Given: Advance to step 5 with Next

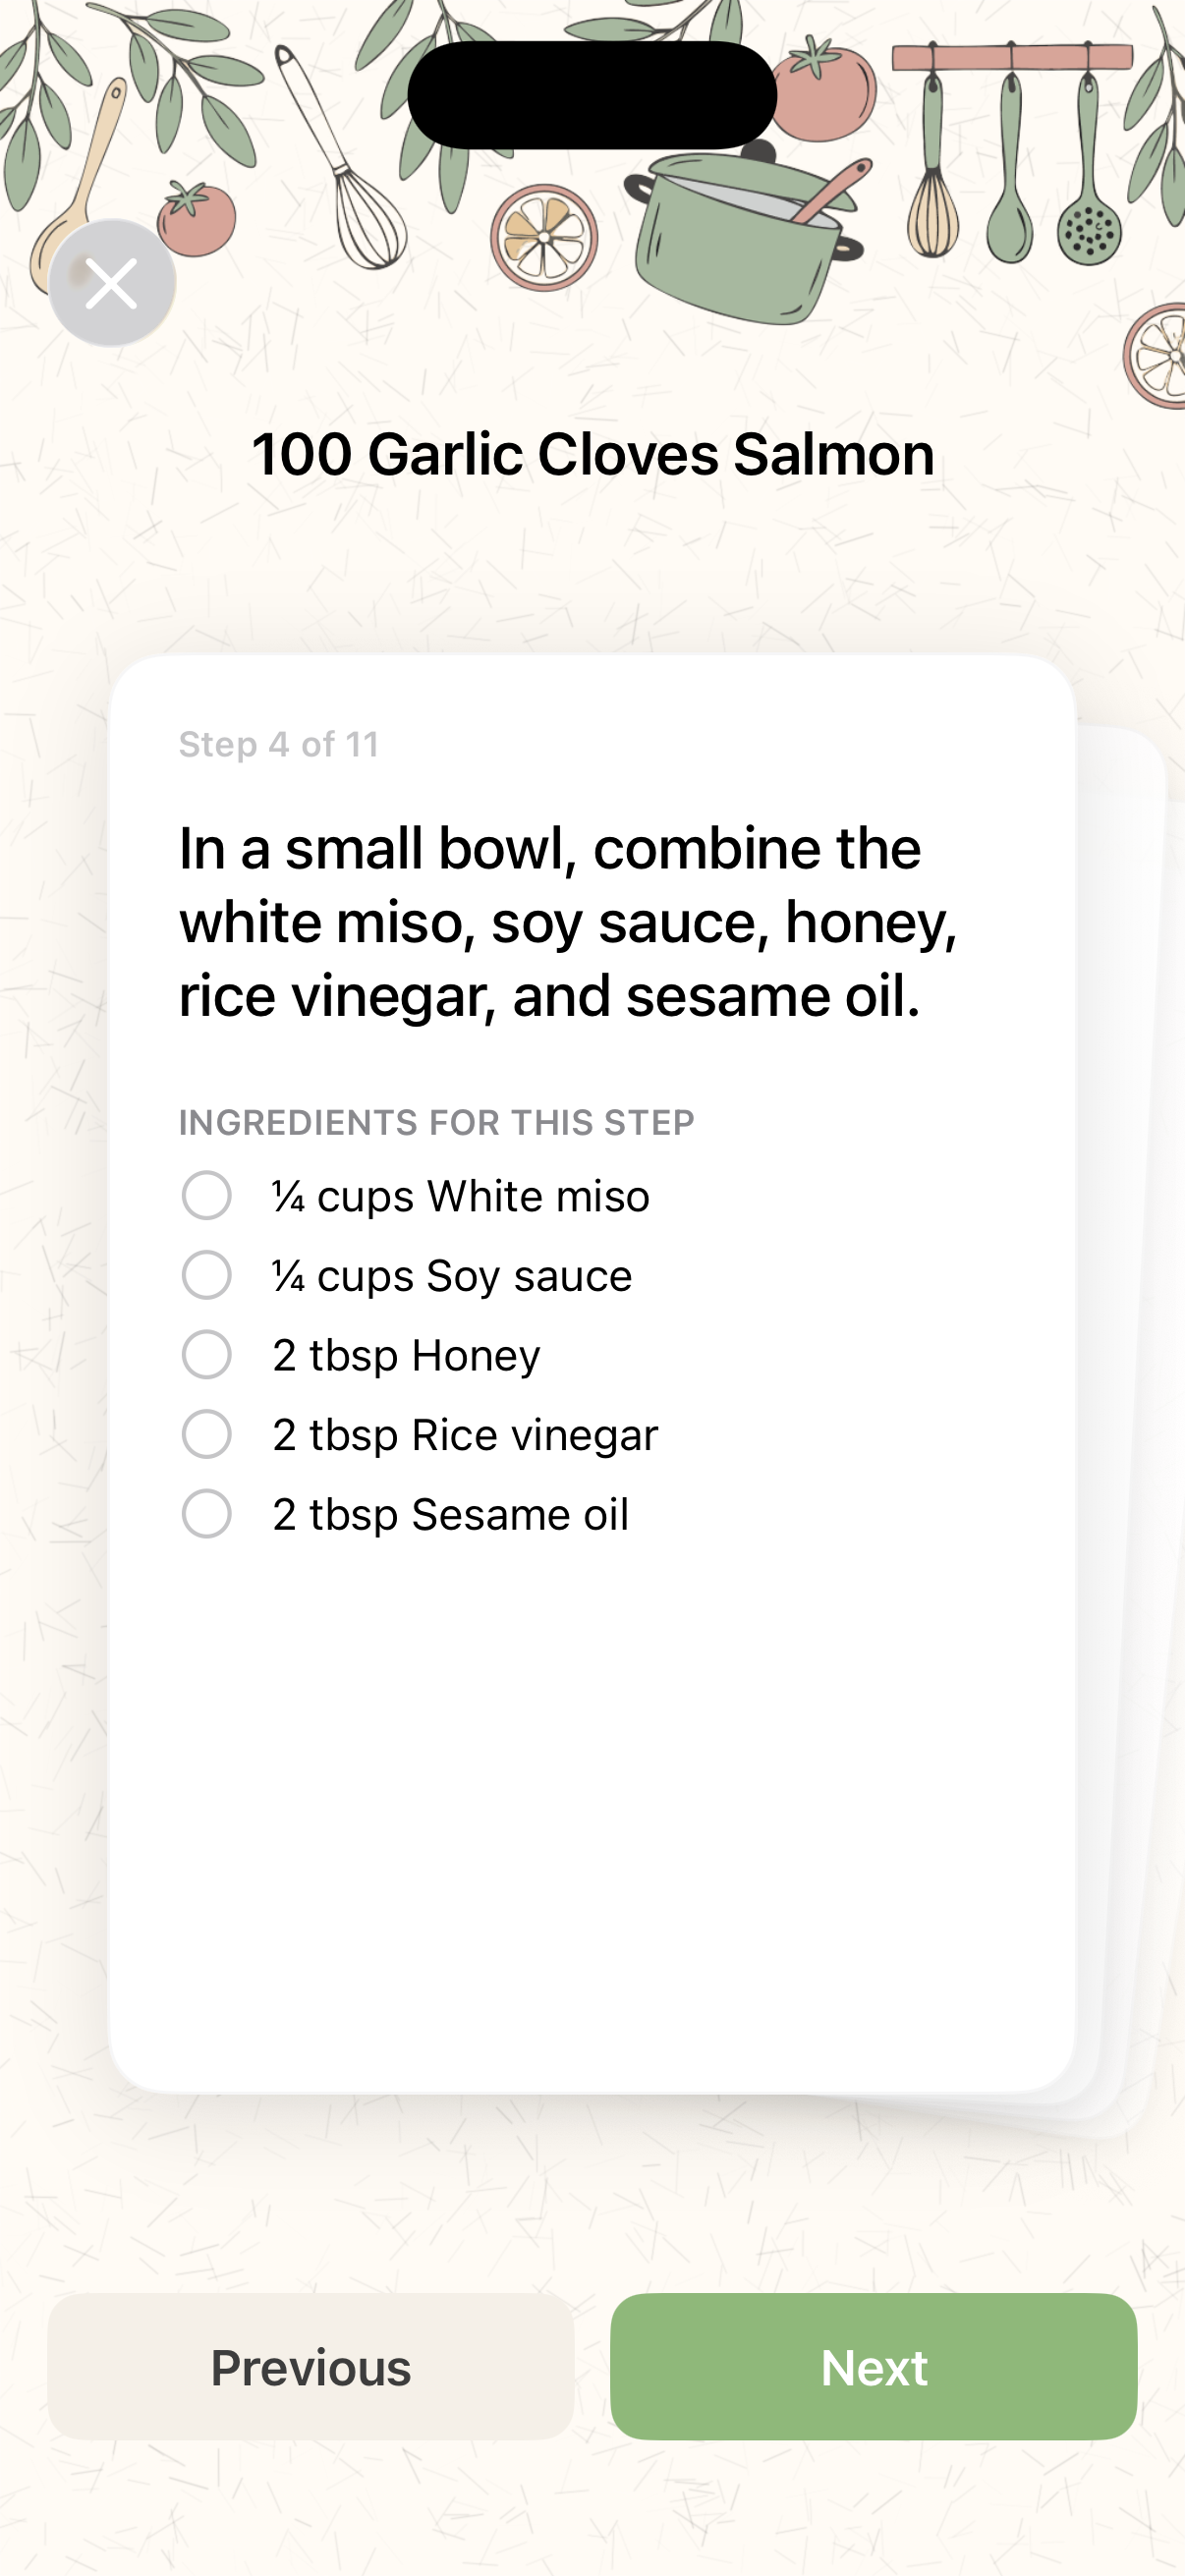Looking at the screenshot, I should pyautogui.click(x=873, y=2367).
